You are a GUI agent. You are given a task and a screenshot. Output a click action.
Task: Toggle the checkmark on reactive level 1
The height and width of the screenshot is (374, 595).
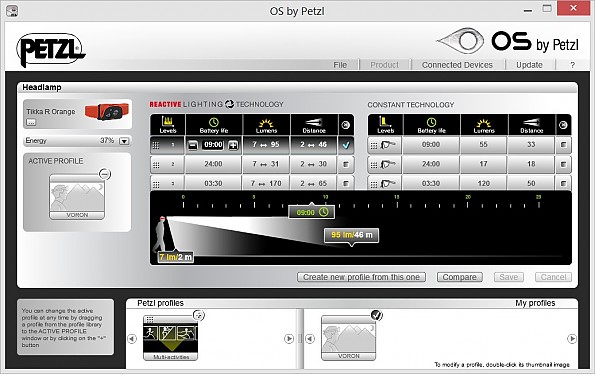346,145
